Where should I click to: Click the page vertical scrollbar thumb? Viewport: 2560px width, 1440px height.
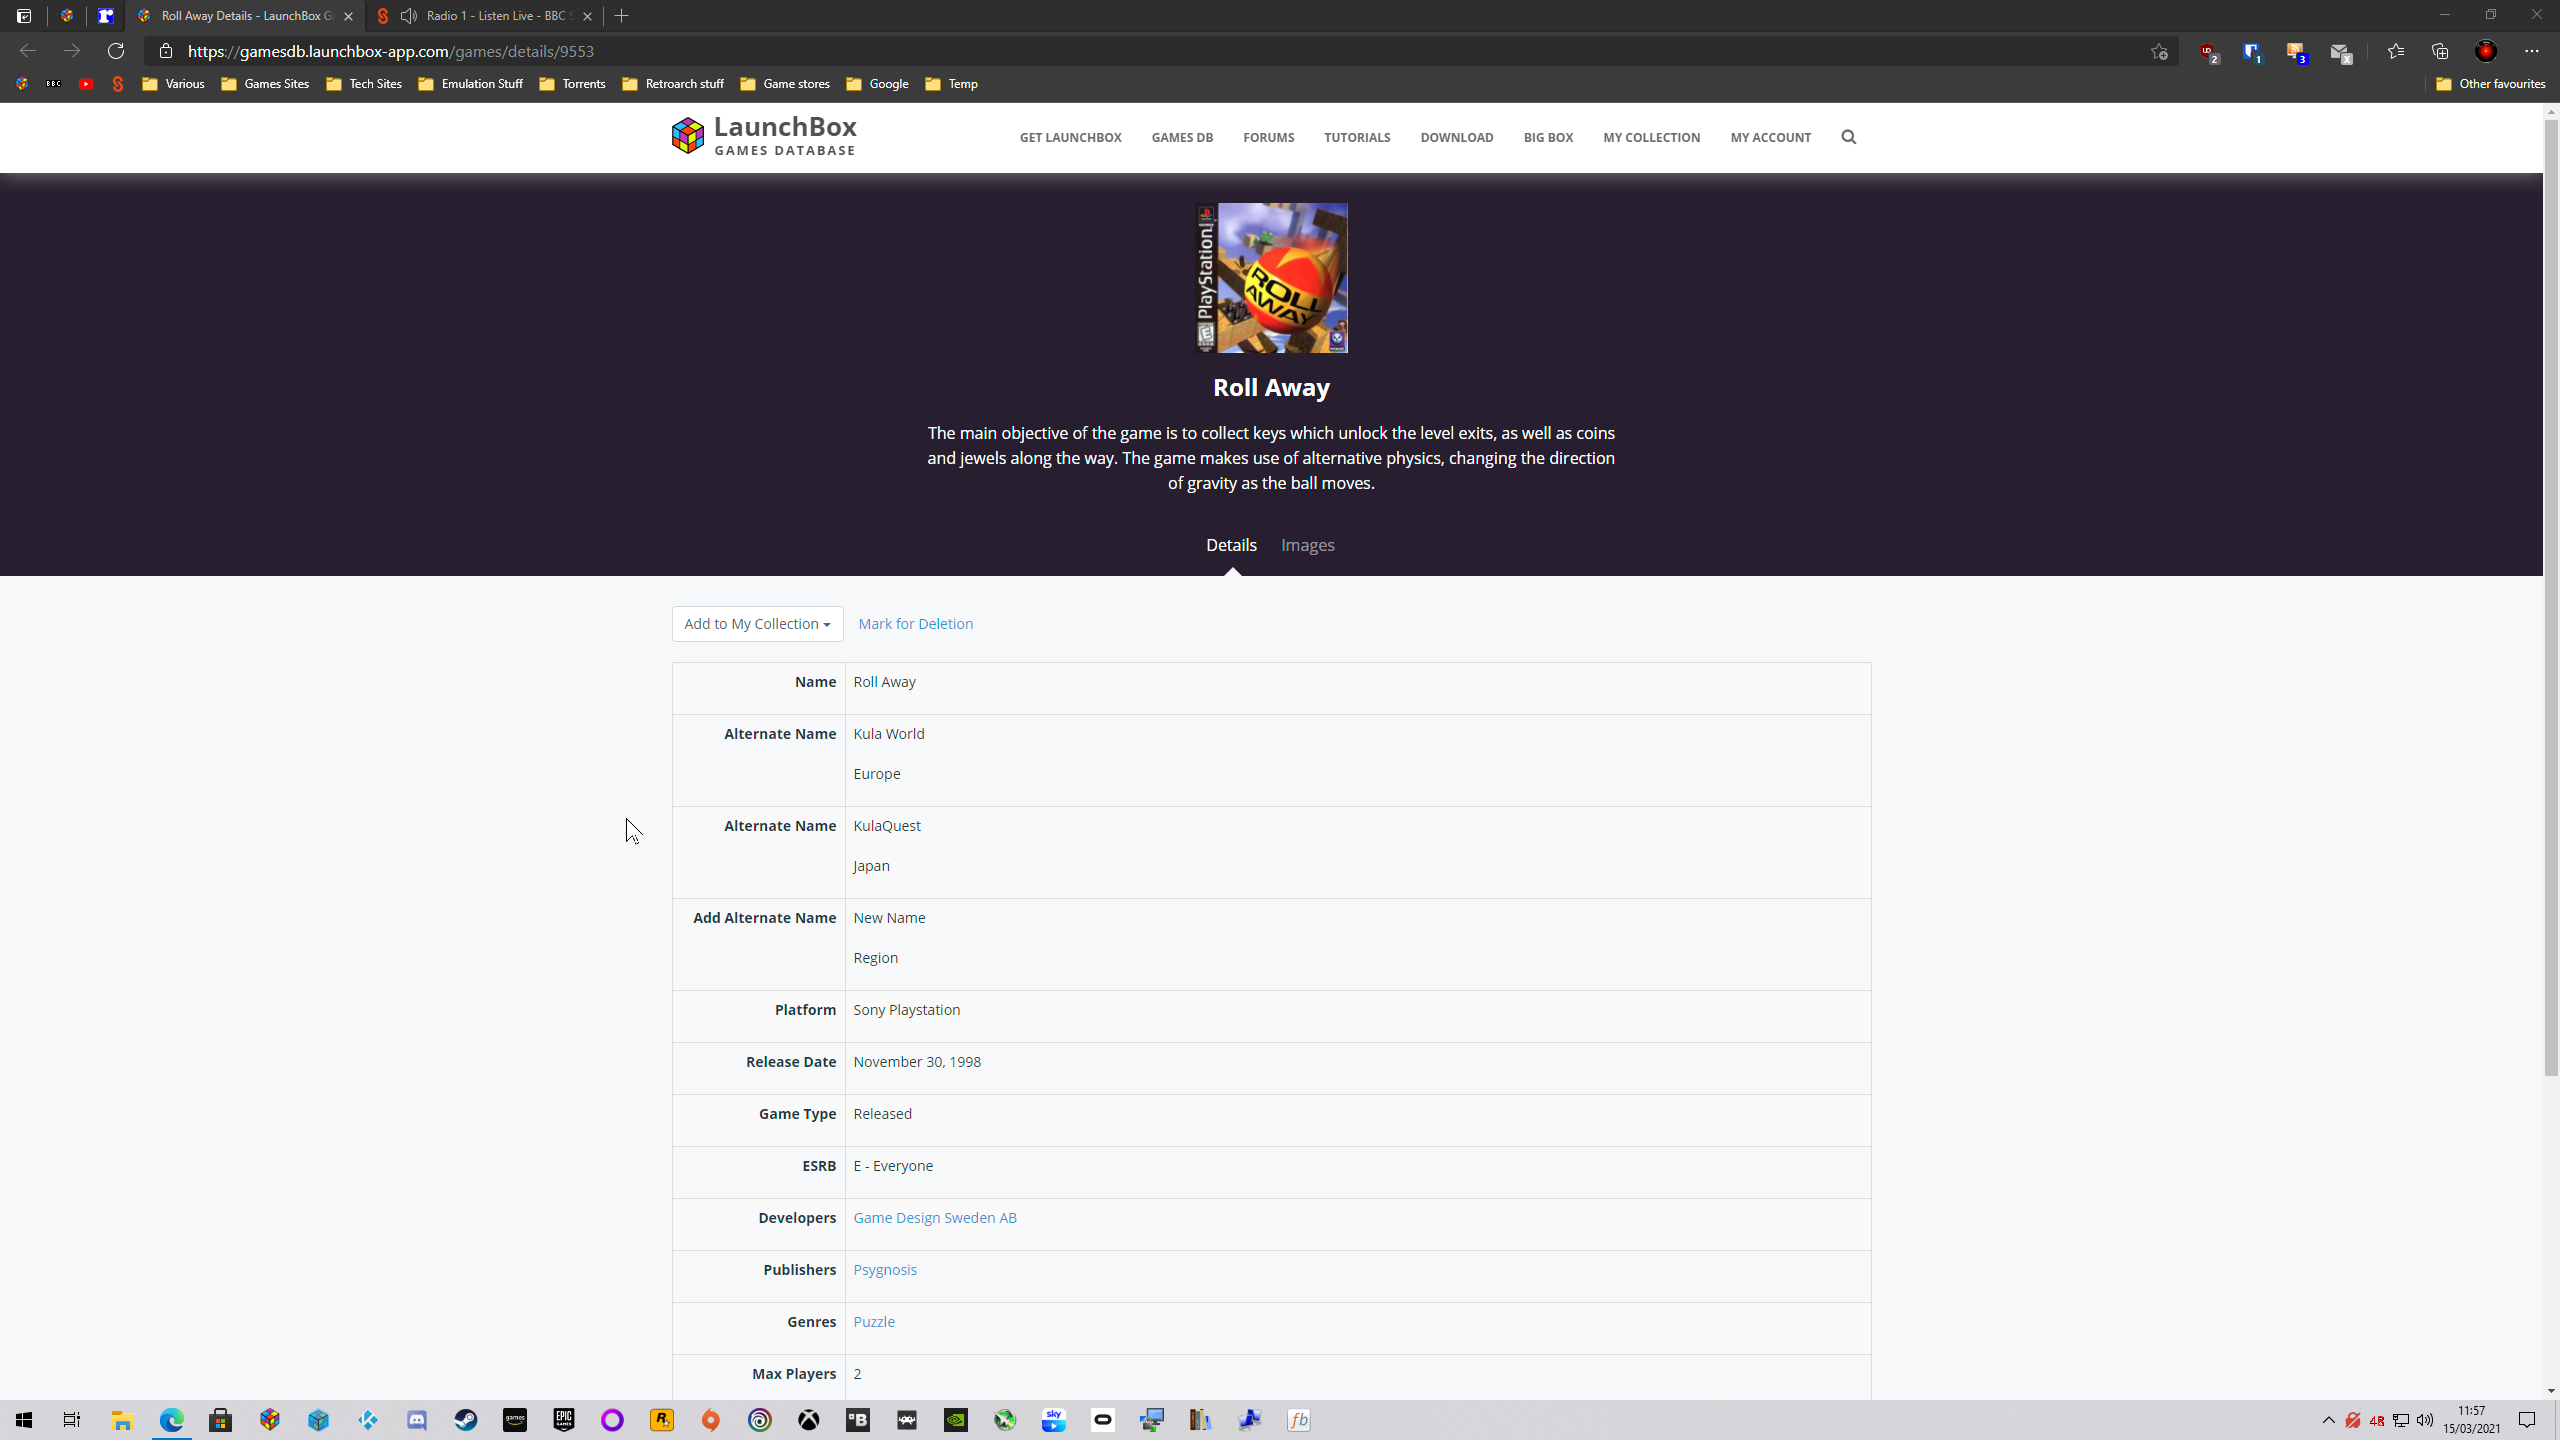pyautogui.click(x=2551, y=598)
